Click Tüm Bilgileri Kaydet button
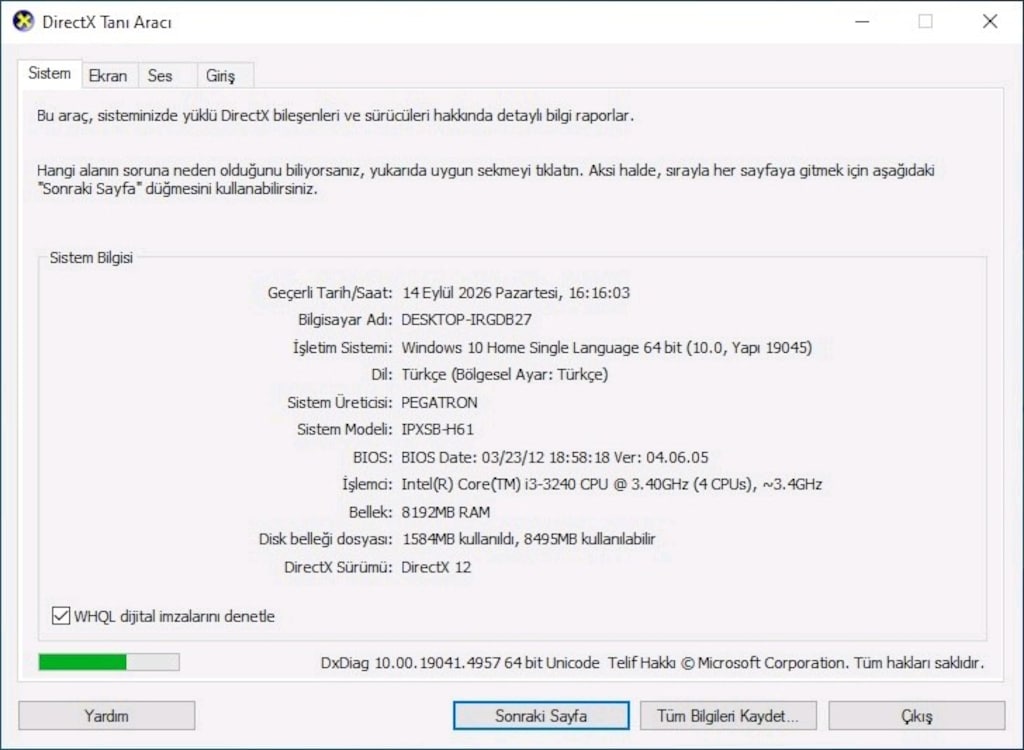The height and width of the screenshot is (750, 1024). click(728, 716)
